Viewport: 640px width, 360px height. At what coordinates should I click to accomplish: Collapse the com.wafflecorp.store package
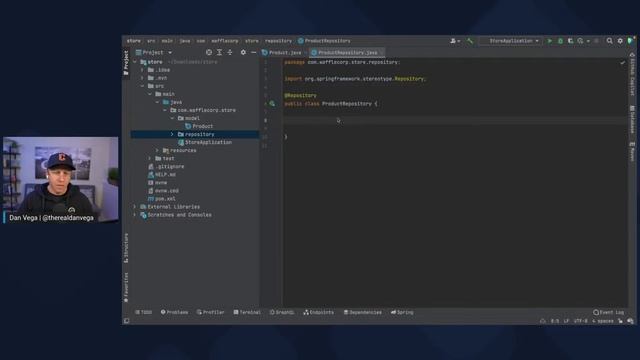164,110
